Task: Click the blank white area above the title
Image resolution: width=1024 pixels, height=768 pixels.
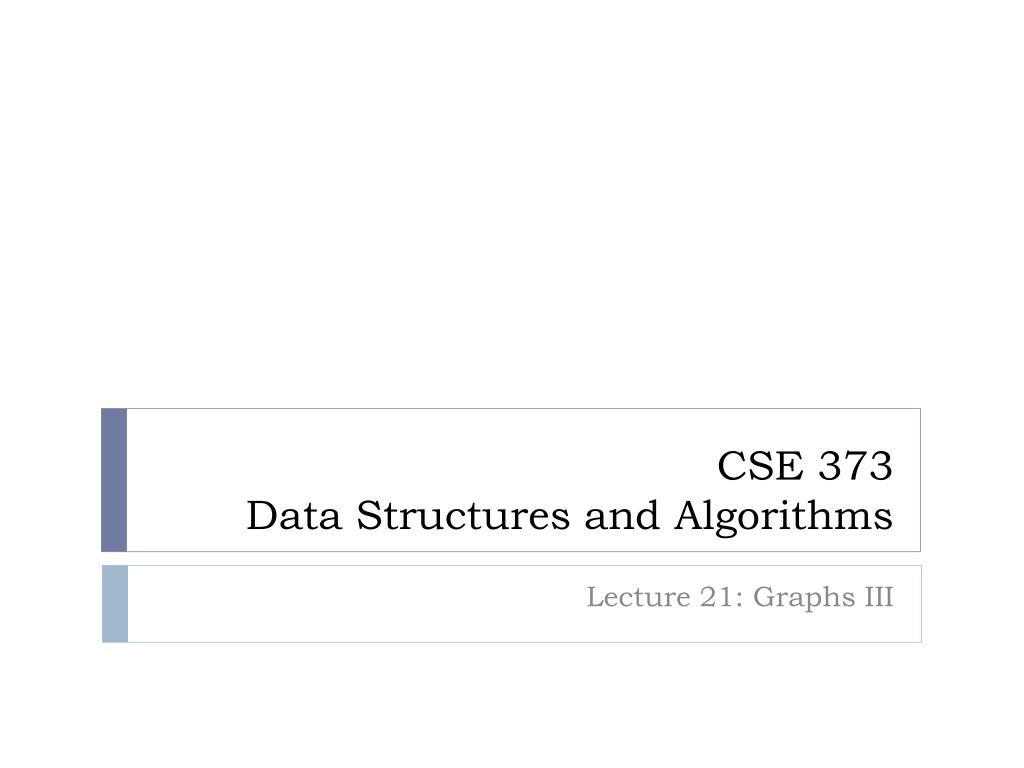Action: pos(512,200)
